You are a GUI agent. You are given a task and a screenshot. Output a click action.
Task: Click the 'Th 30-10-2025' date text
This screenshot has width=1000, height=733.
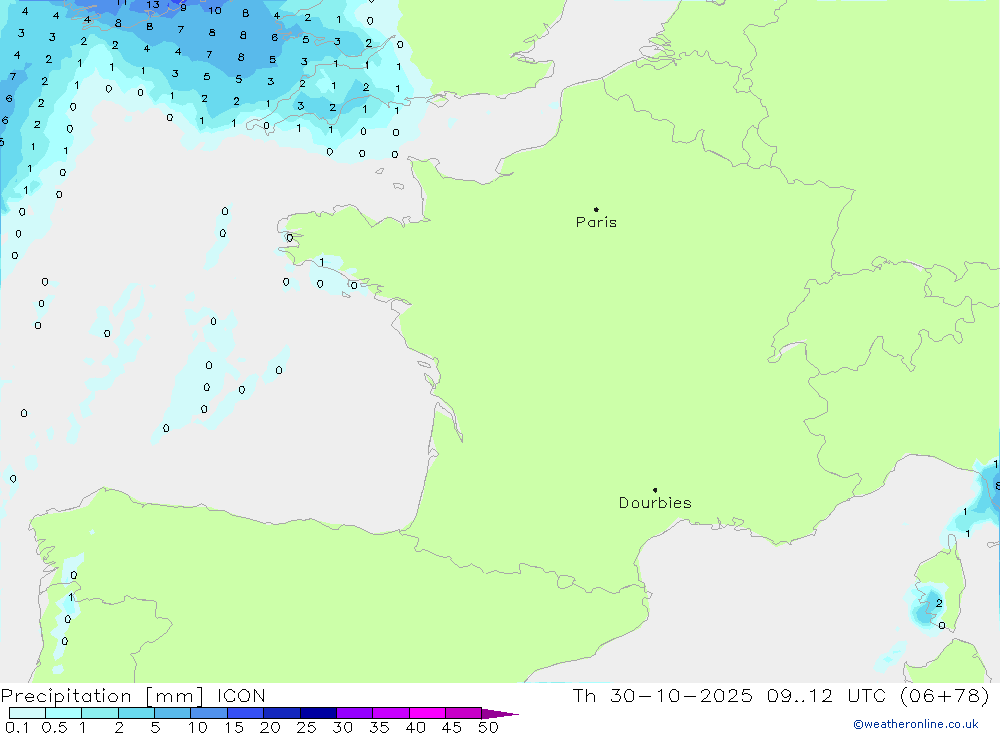pyautogui.click(x=662, y=696)
